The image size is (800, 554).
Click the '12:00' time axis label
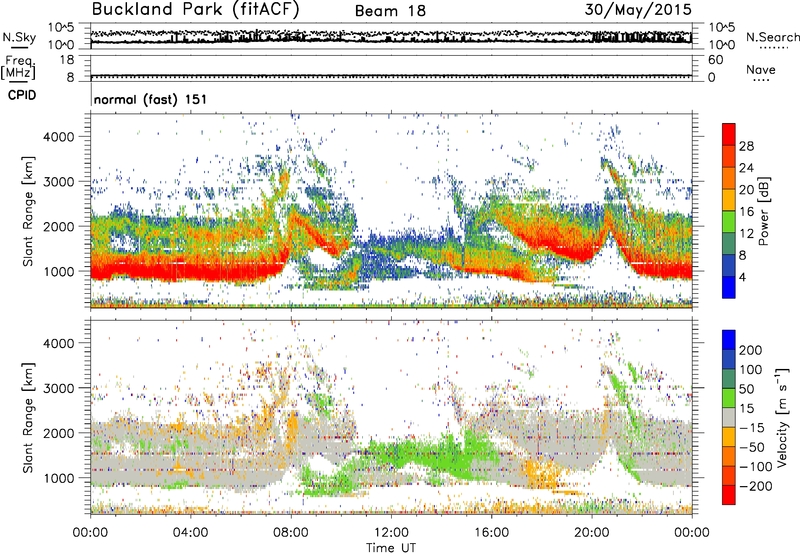pyautogui.click(x=391, y=533)
